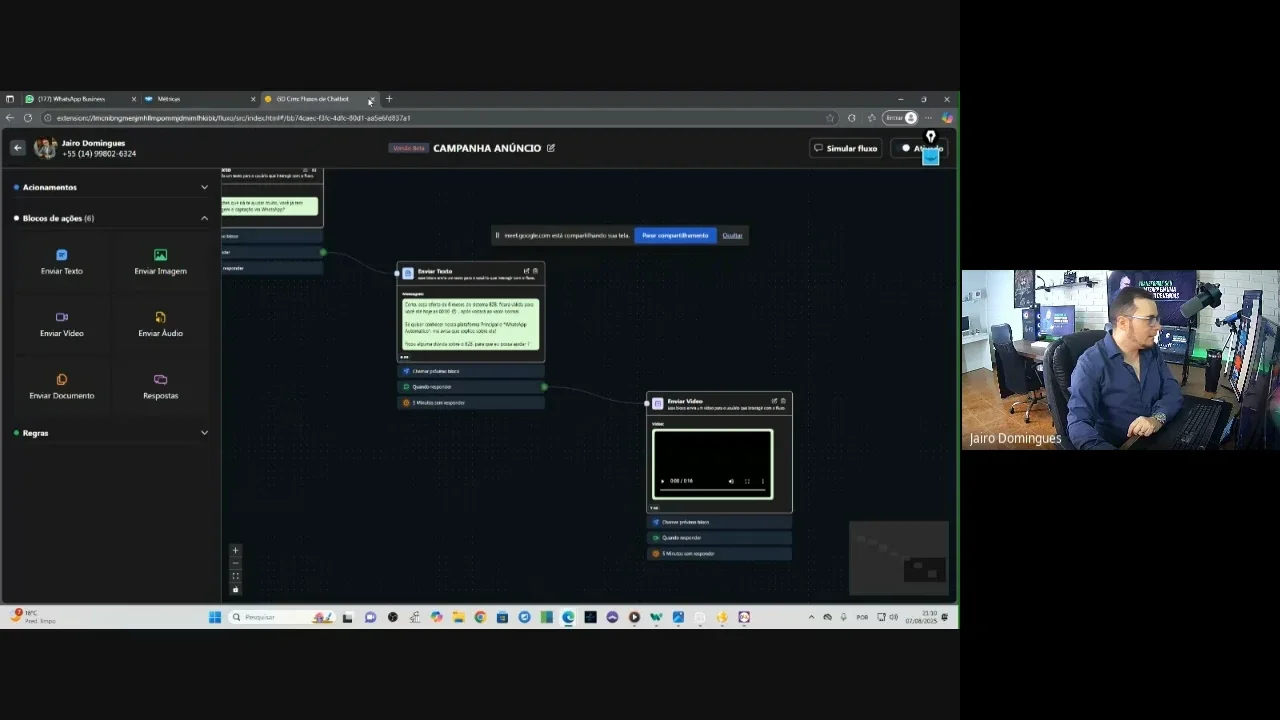The height and width of the screenshot is (720, 1280).
Task: Click the green message text in Enviar Texto node
Action: coord(471,324)
